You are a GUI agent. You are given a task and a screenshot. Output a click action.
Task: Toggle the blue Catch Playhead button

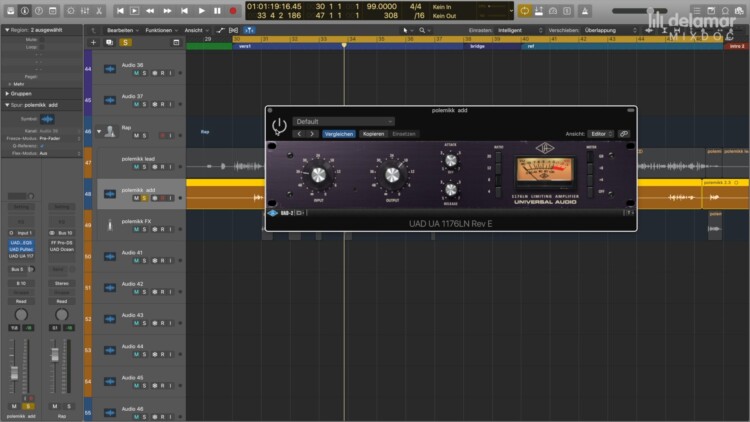[249, 30]
